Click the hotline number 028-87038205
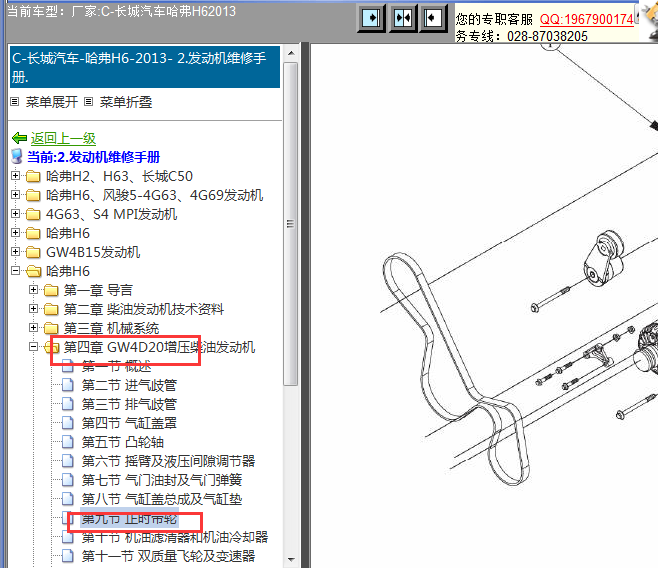The height and width of the screenshot is (568, 658). (x=547, y=36)
